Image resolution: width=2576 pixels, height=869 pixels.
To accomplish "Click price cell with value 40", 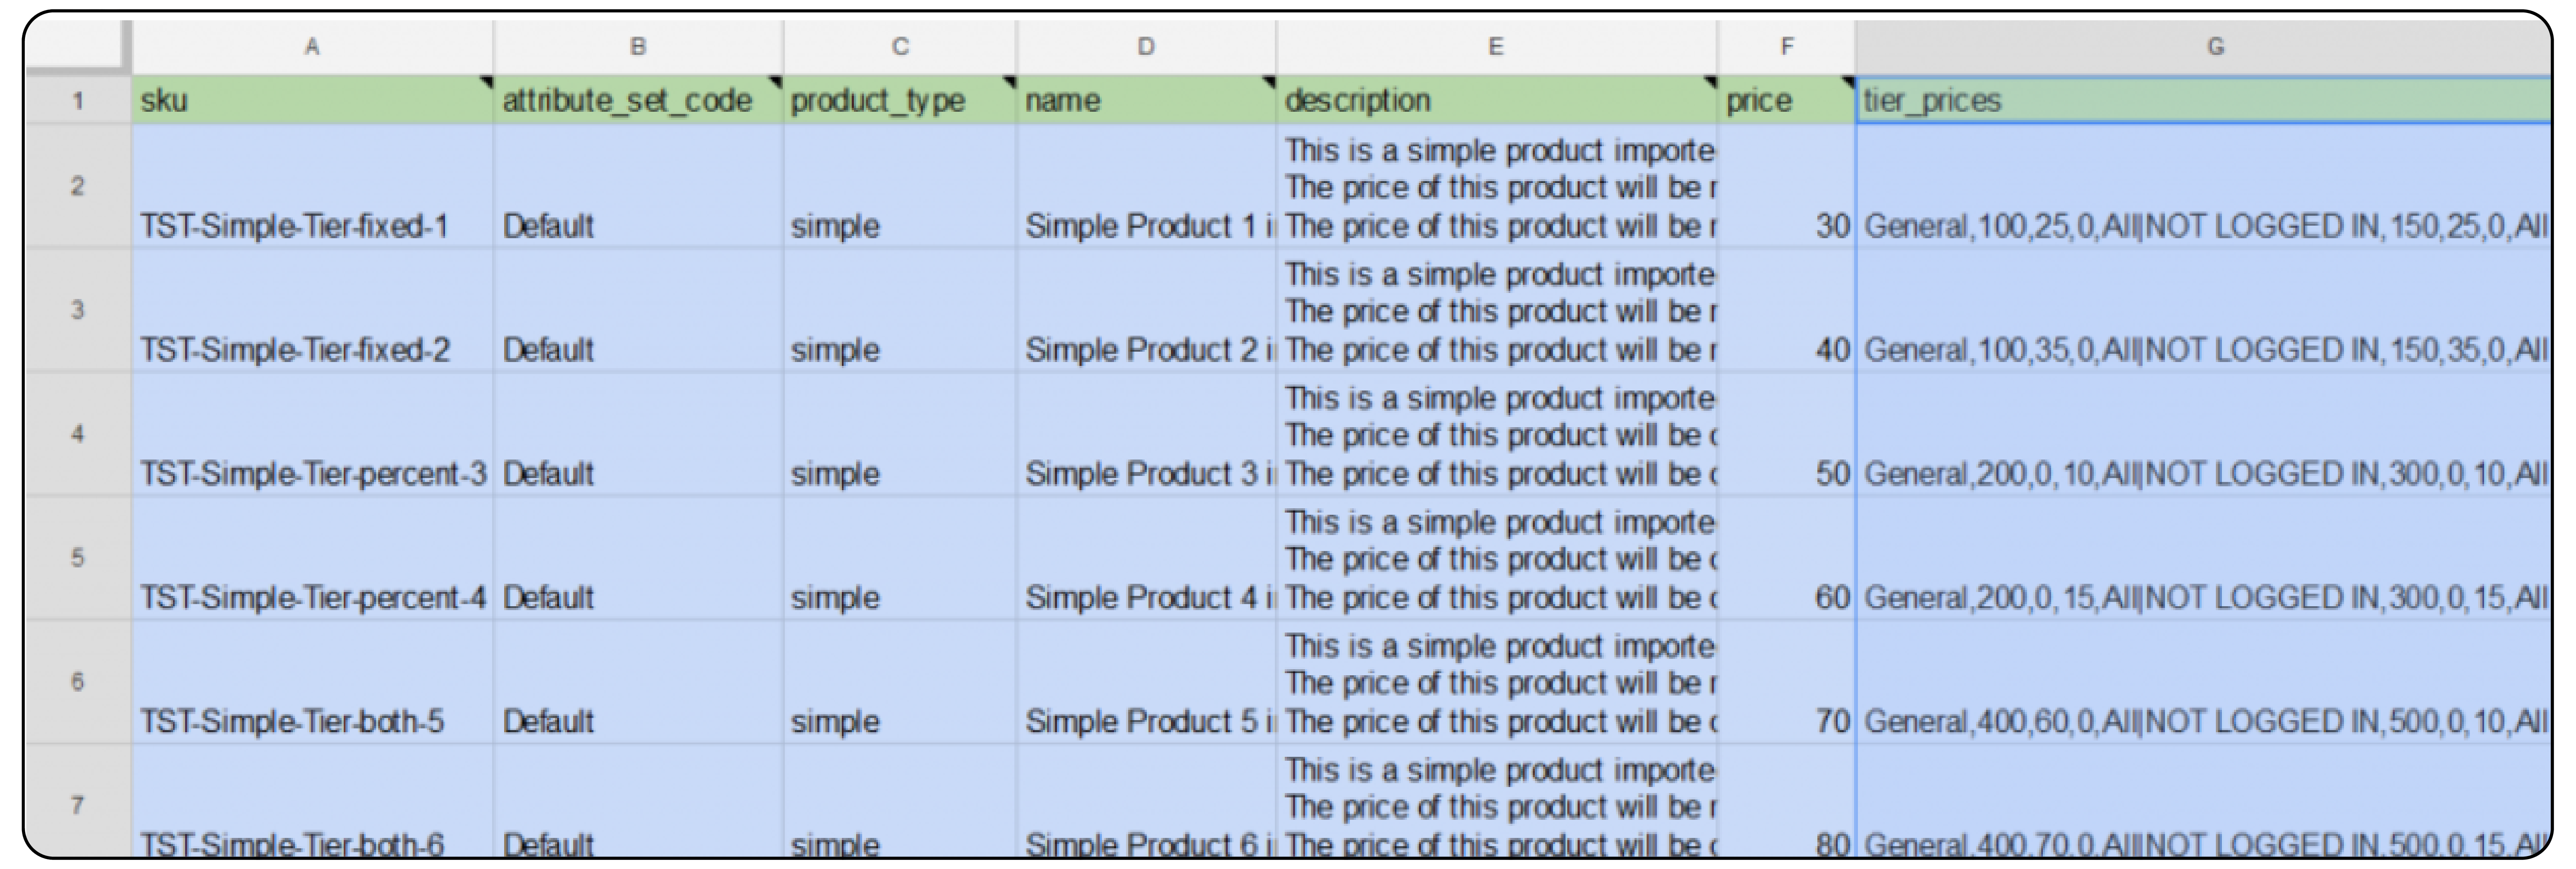I will [1787, 310].
